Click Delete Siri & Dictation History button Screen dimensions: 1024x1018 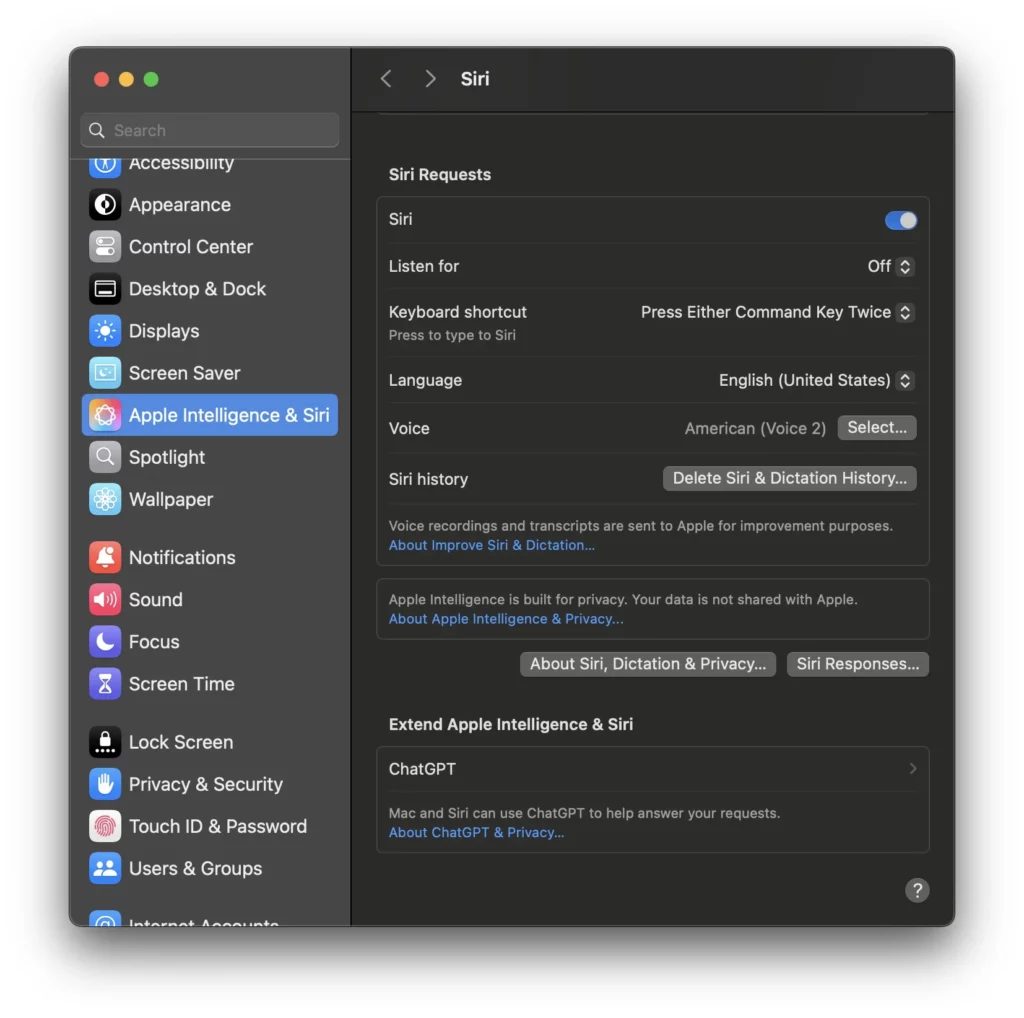coord(789,479)
